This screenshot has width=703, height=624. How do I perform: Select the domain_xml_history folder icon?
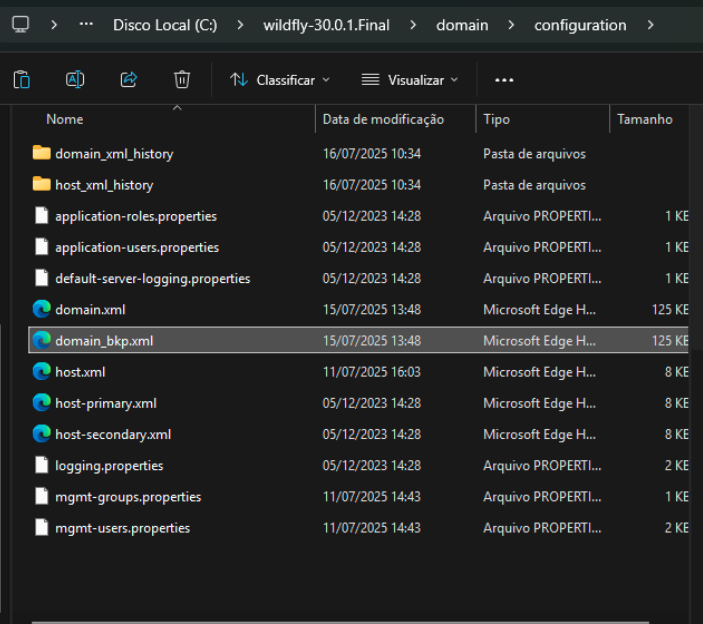41,153
